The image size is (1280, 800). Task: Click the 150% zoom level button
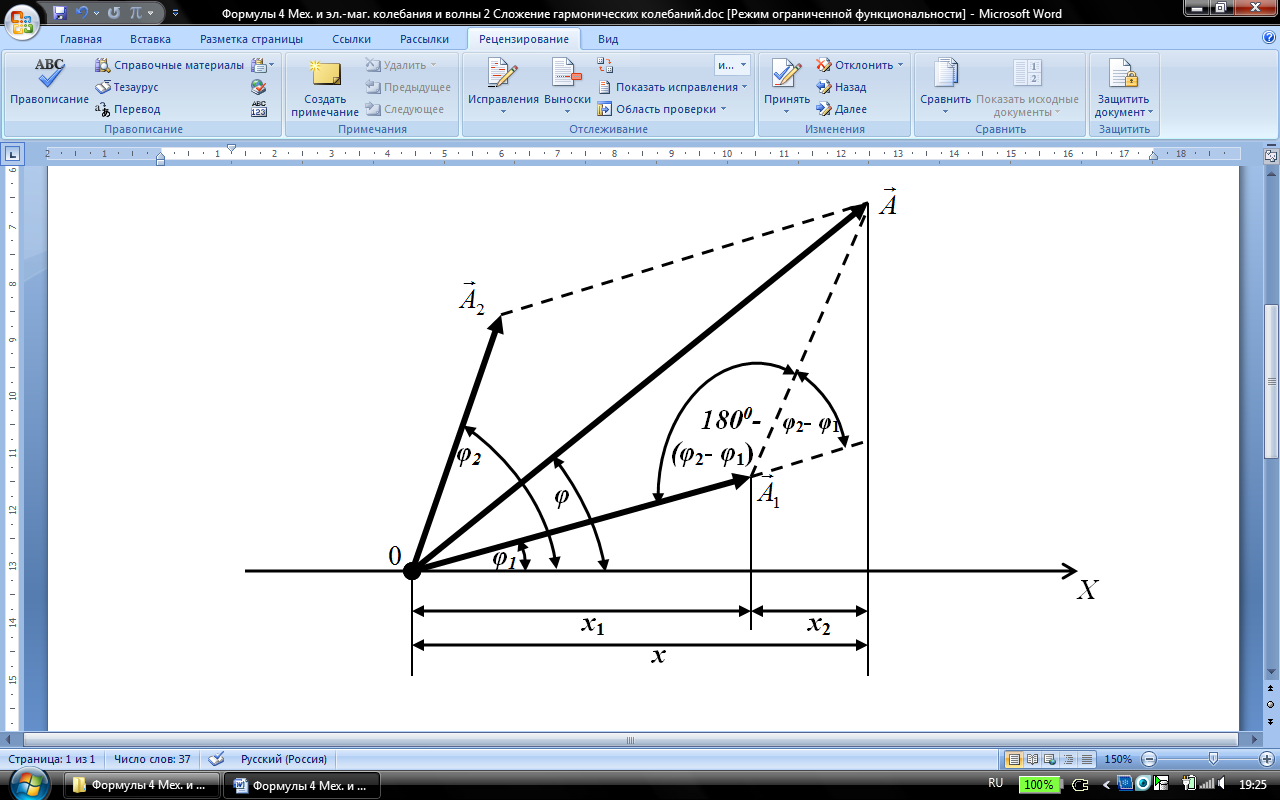pos(1120,759)
